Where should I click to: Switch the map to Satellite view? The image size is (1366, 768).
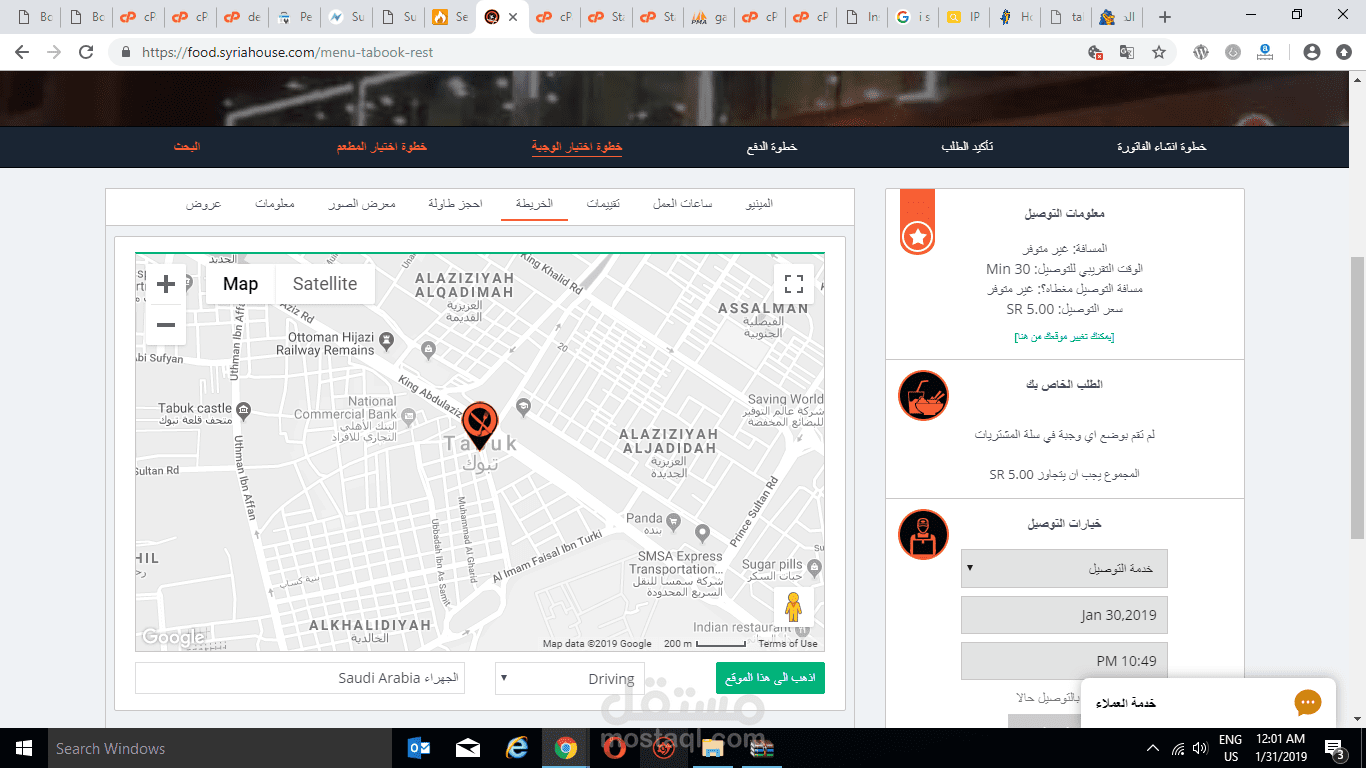pyautogui.click(x=325, y=284)
